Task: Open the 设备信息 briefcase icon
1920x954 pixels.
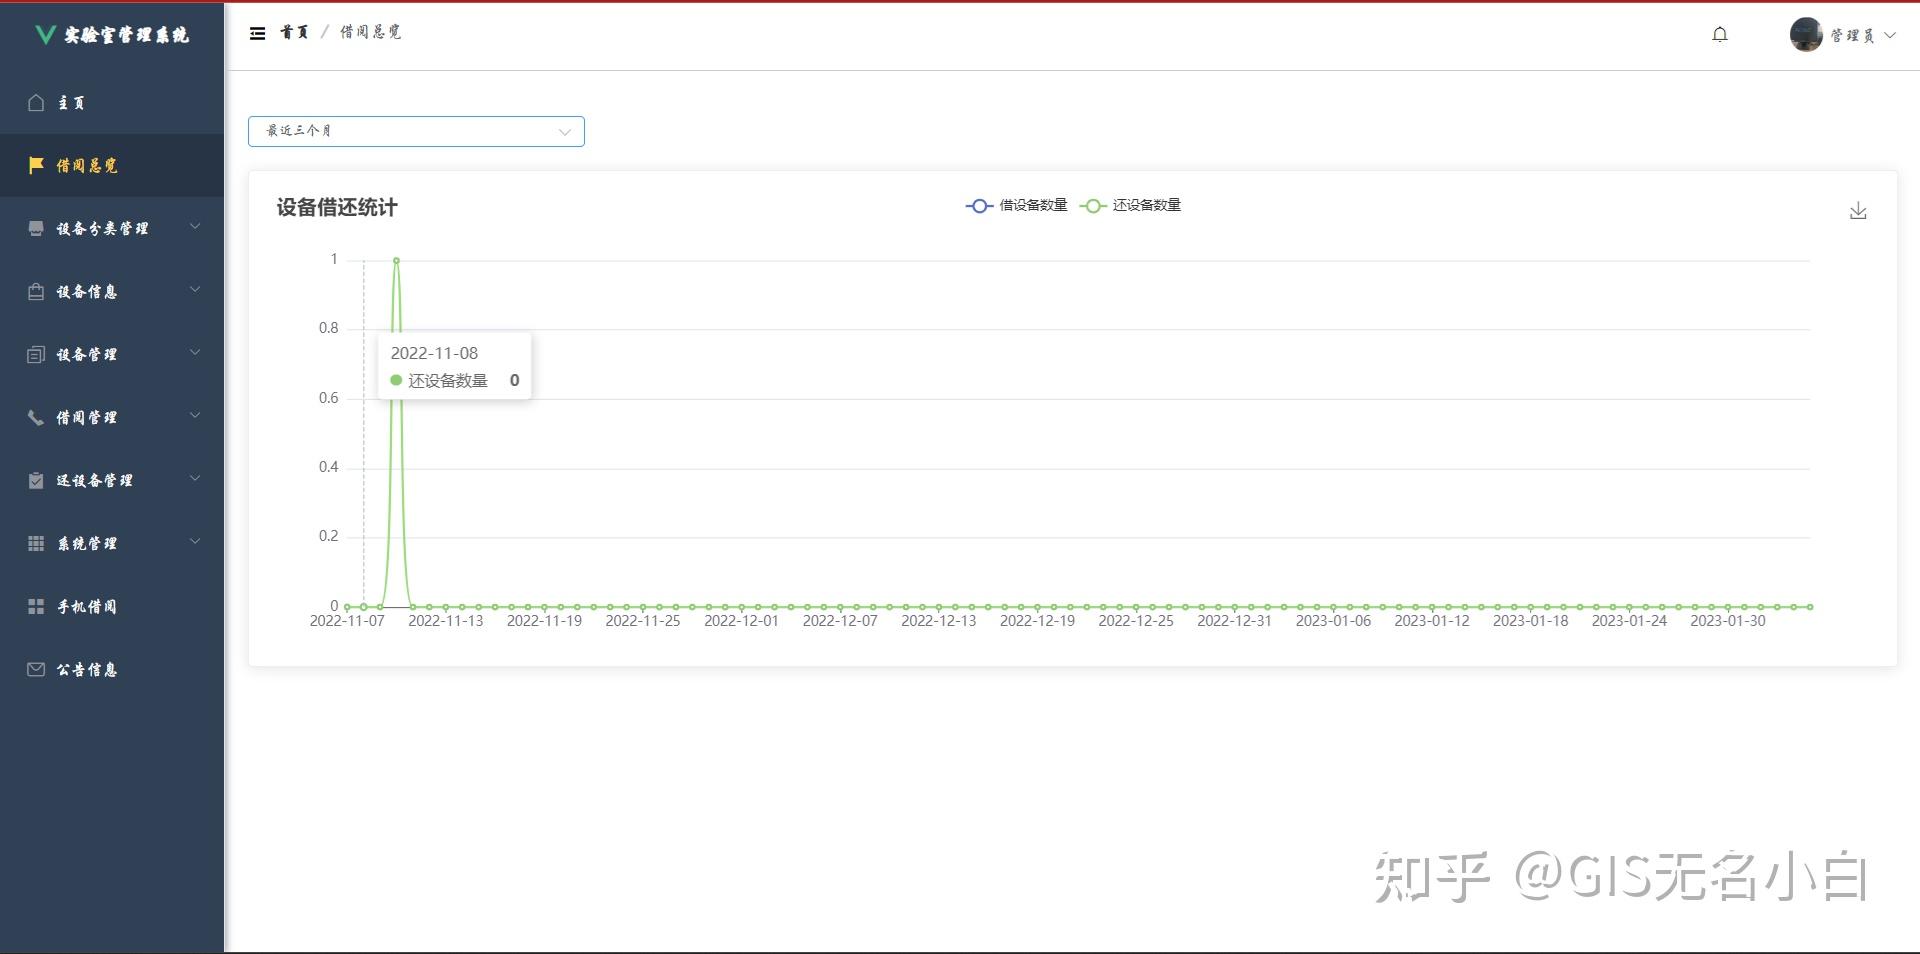Action: [x=36, y=291]
